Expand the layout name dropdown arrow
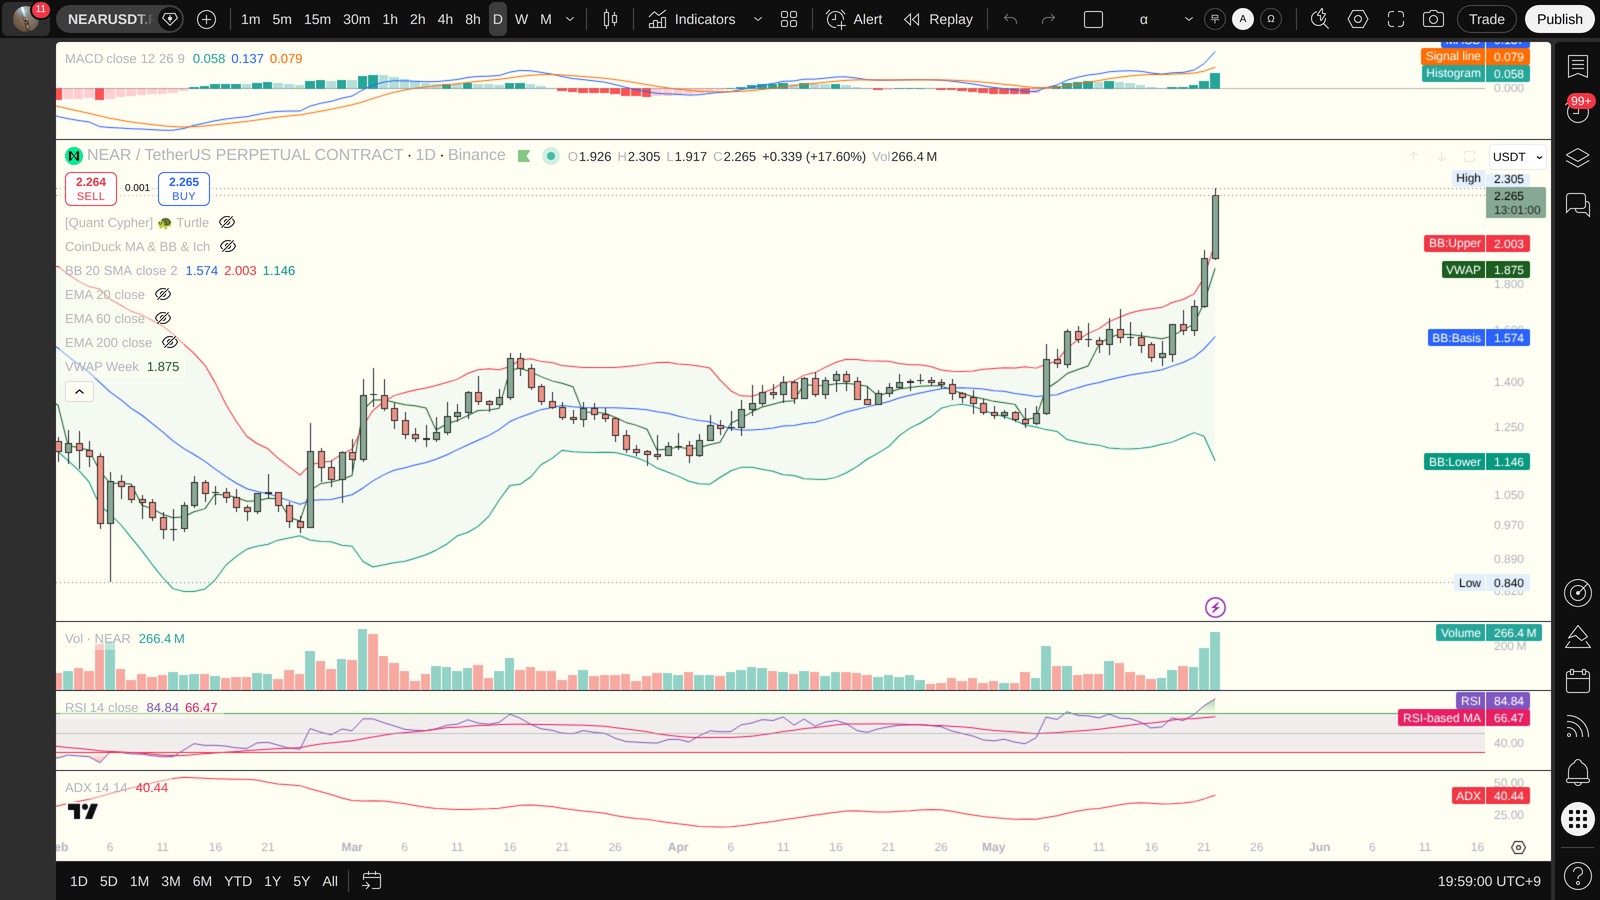The height and width of the screenshot is (900, 1600). point(1188,19)
